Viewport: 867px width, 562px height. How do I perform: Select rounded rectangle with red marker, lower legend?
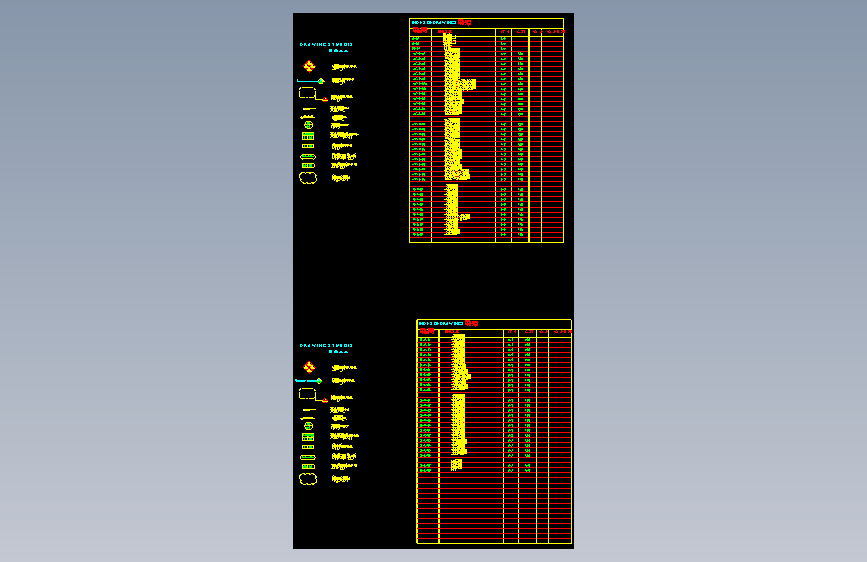pyautogui.click(x=313, y=395)
